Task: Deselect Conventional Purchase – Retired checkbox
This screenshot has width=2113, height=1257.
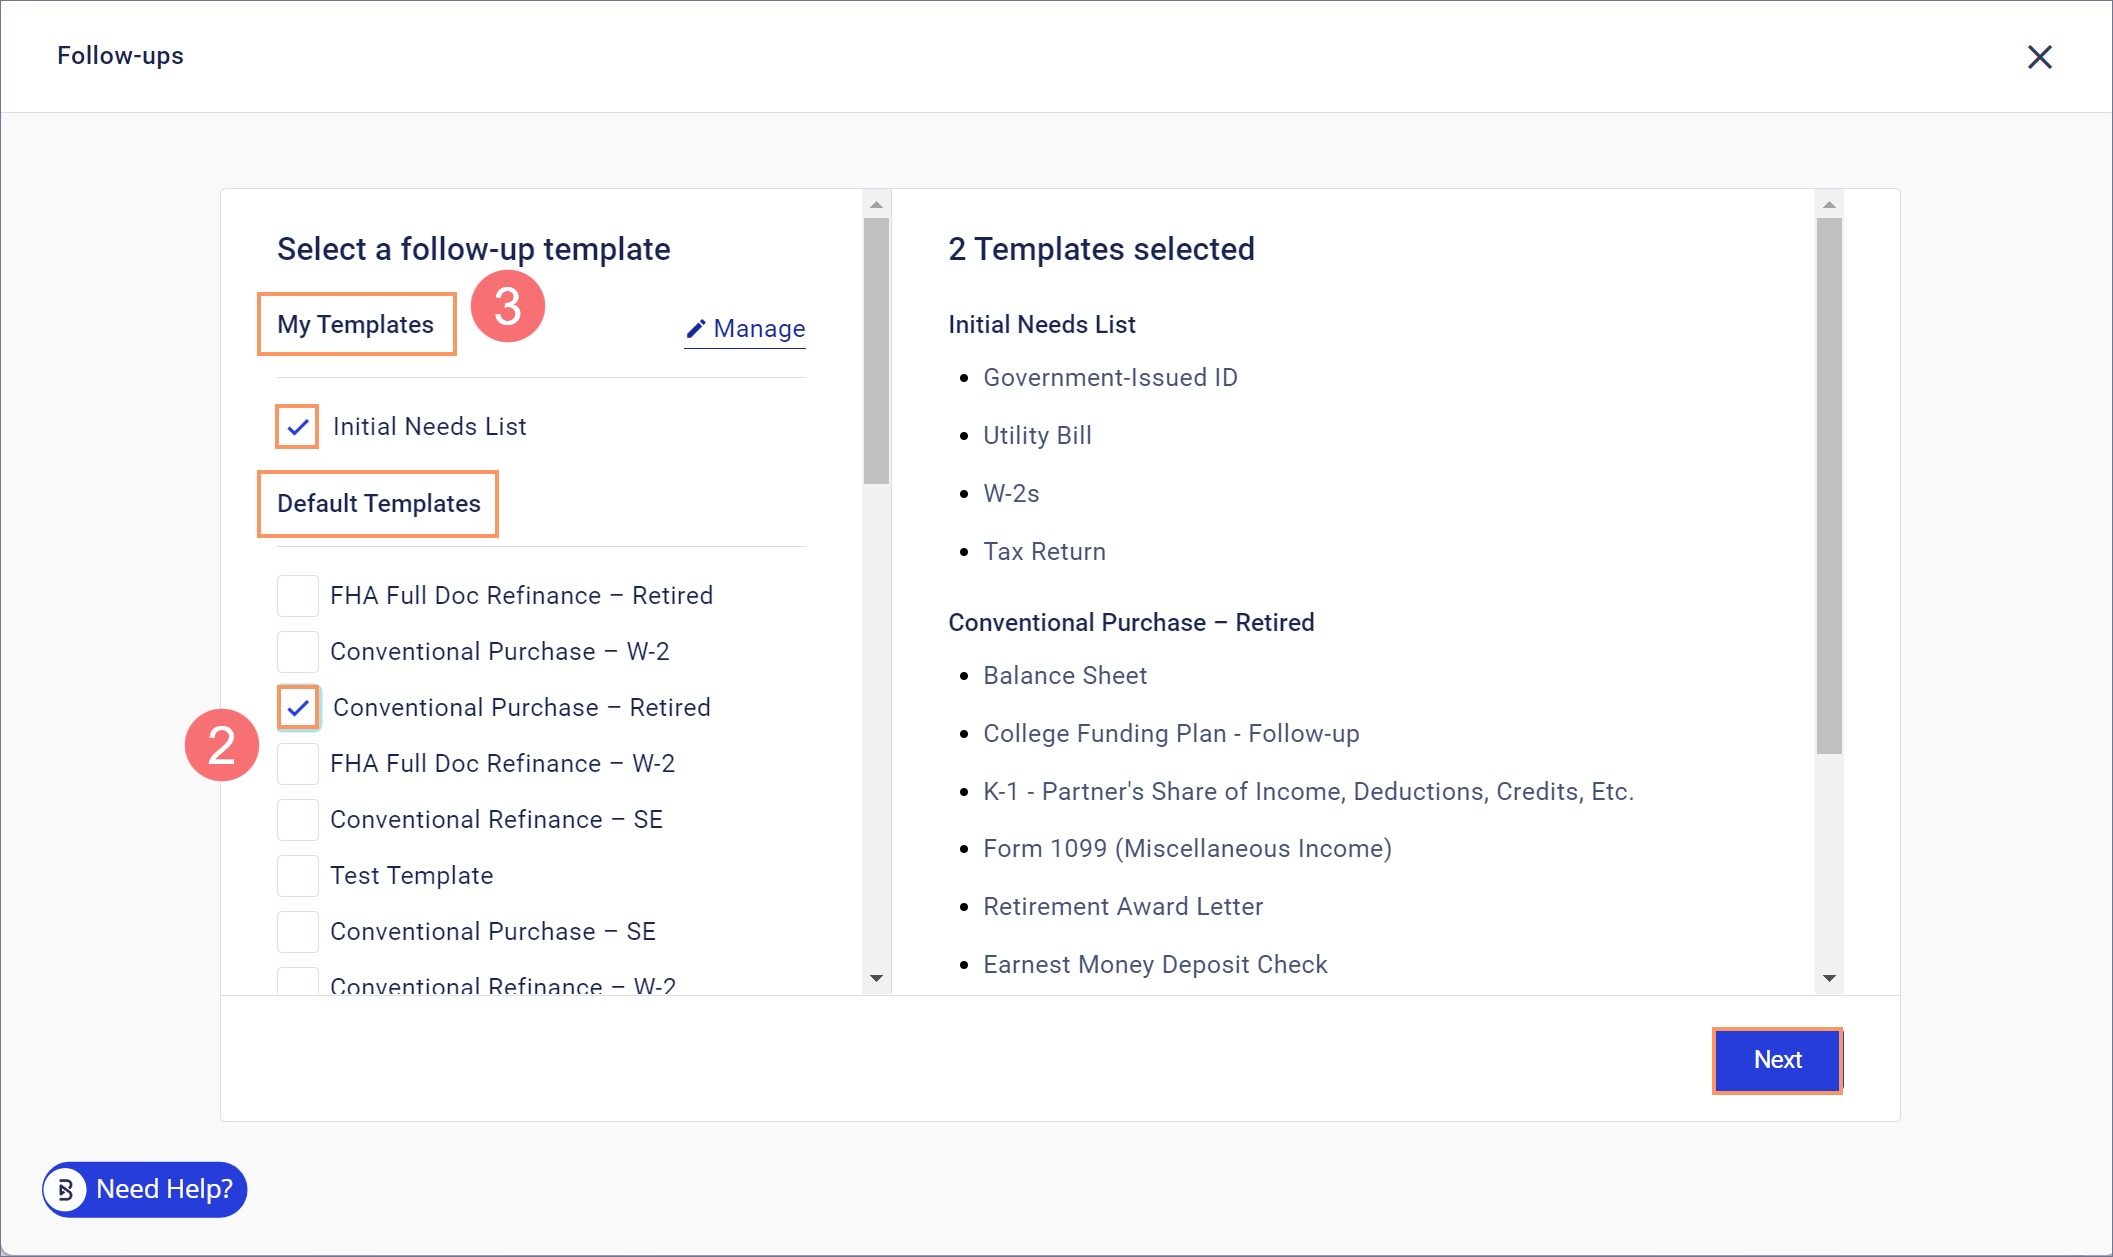Action: [x=297, y=708]
